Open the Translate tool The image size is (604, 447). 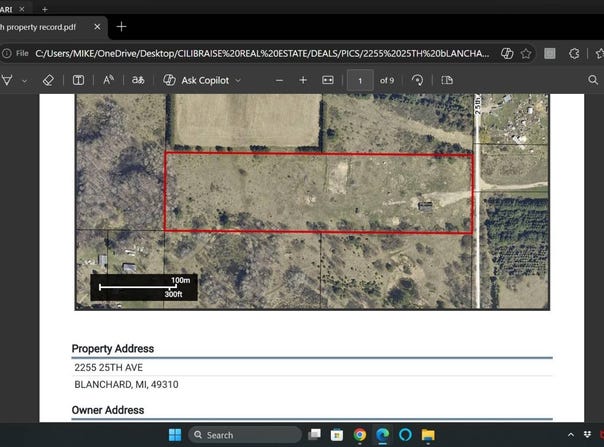point(138,80)
